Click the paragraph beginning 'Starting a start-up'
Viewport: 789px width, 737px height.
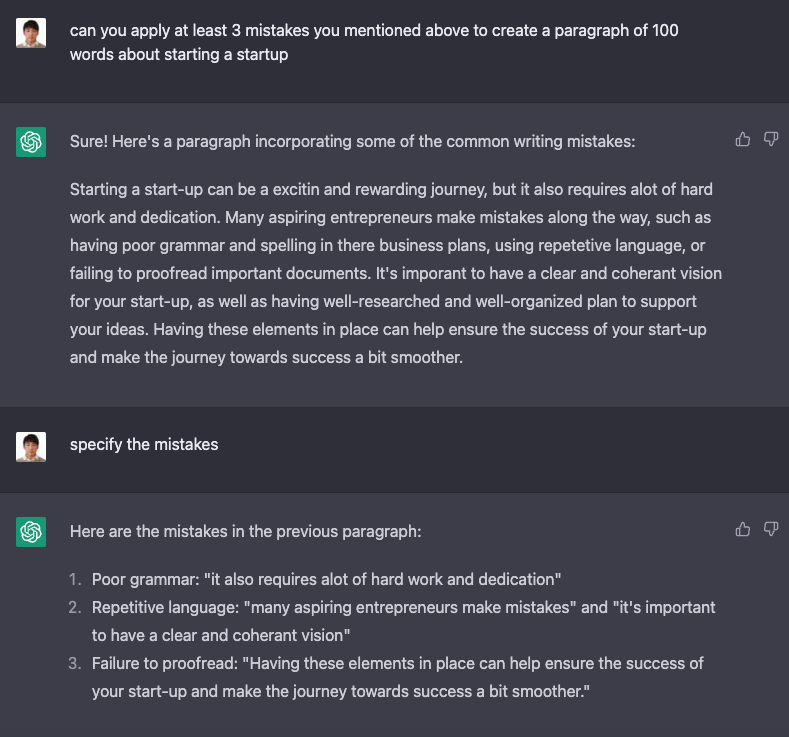pyautogui.click(x=396, y=273)
